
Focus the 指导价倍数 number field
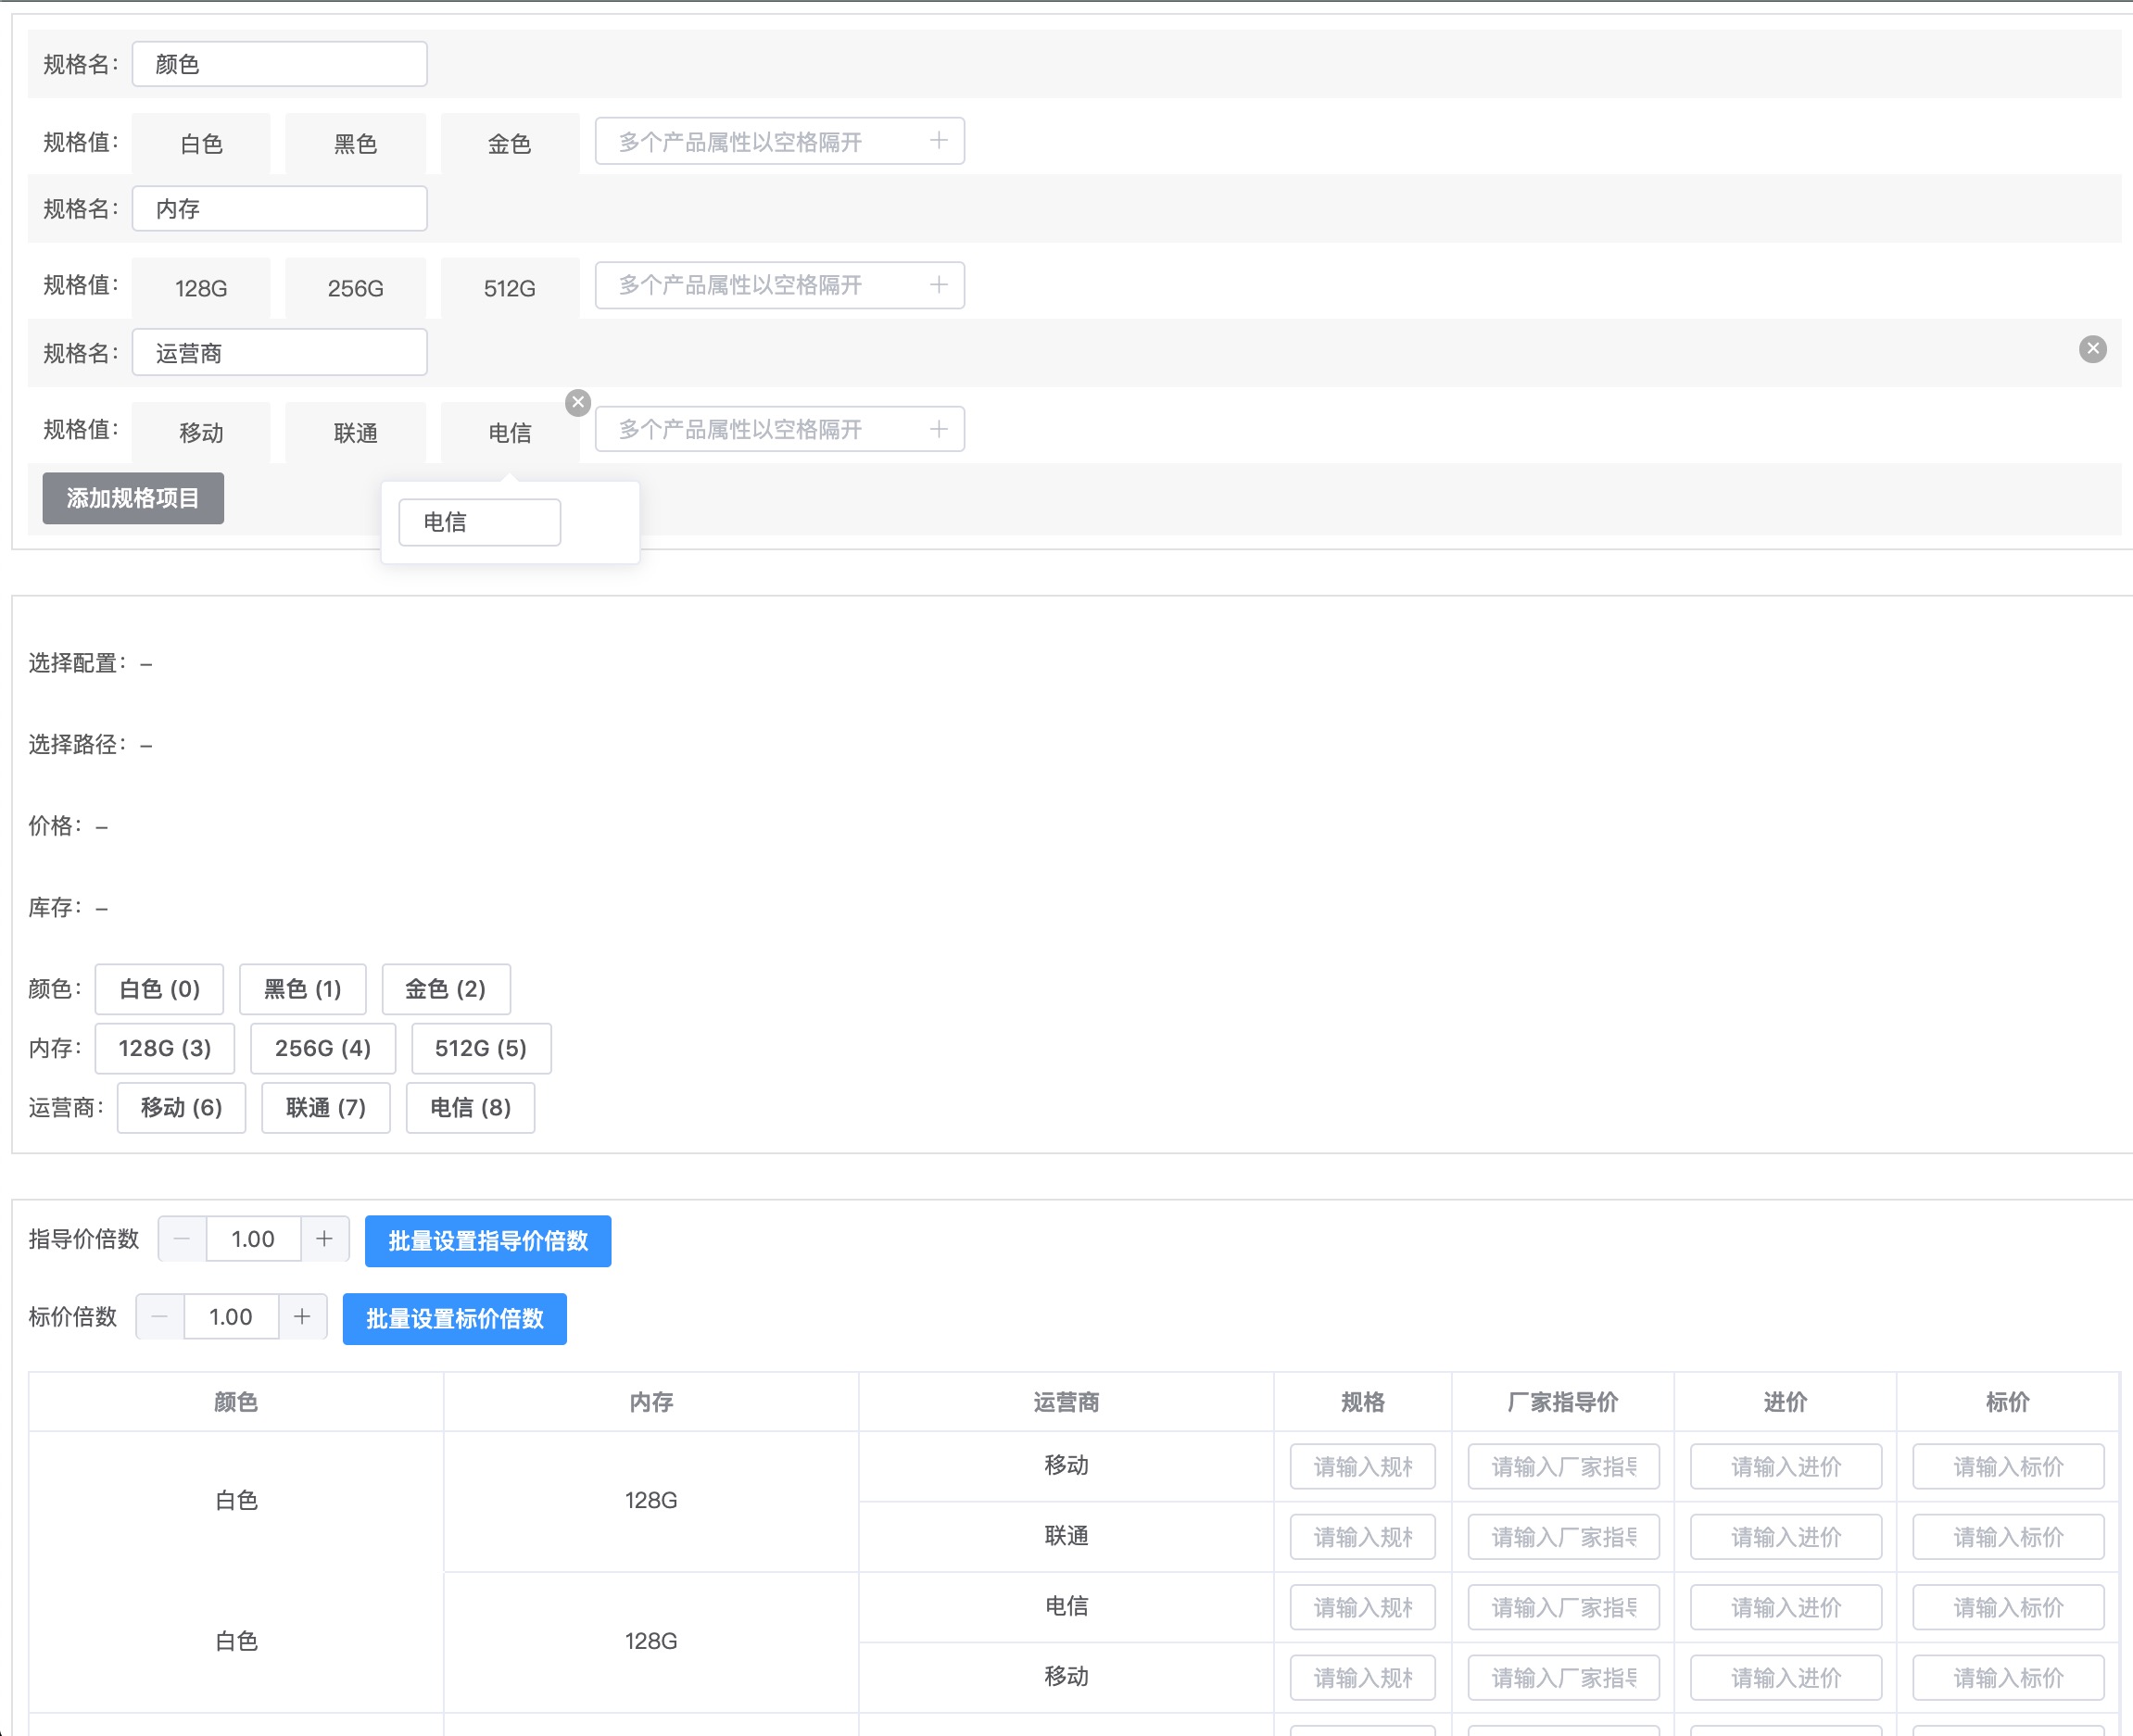(253, 1239)
